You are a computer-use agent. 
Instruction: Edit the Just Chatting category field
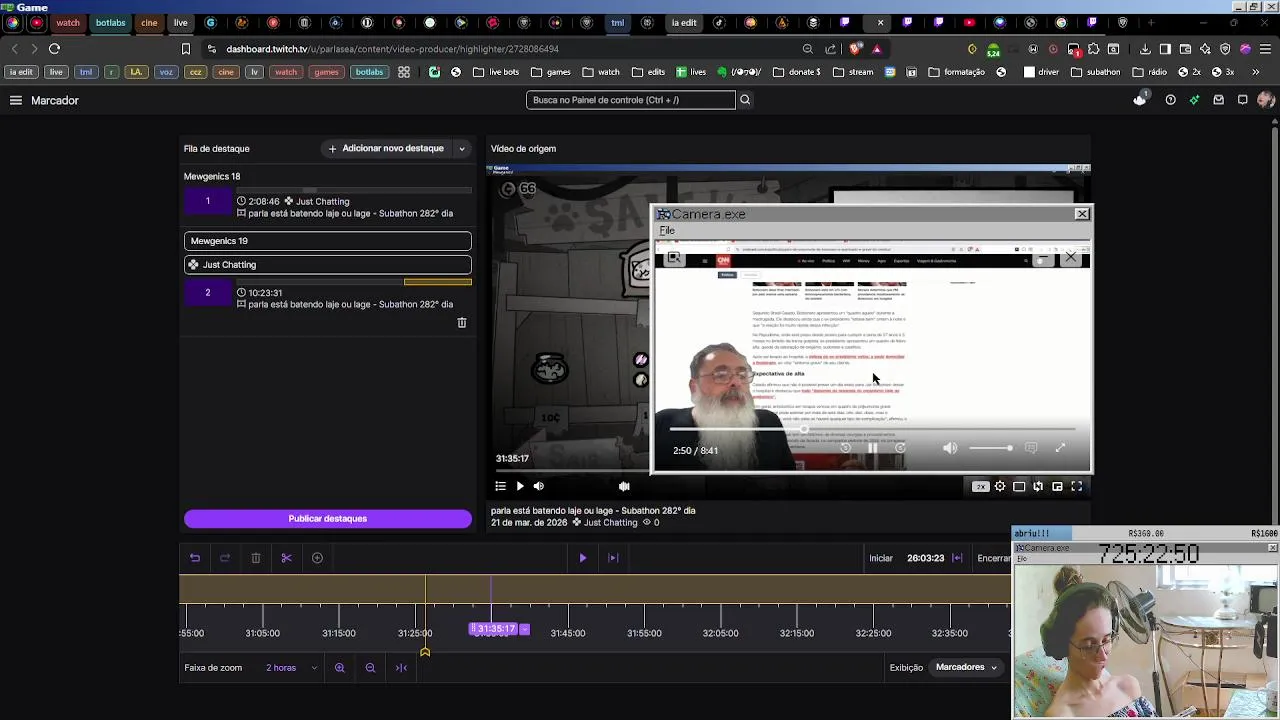click(327, 265)
